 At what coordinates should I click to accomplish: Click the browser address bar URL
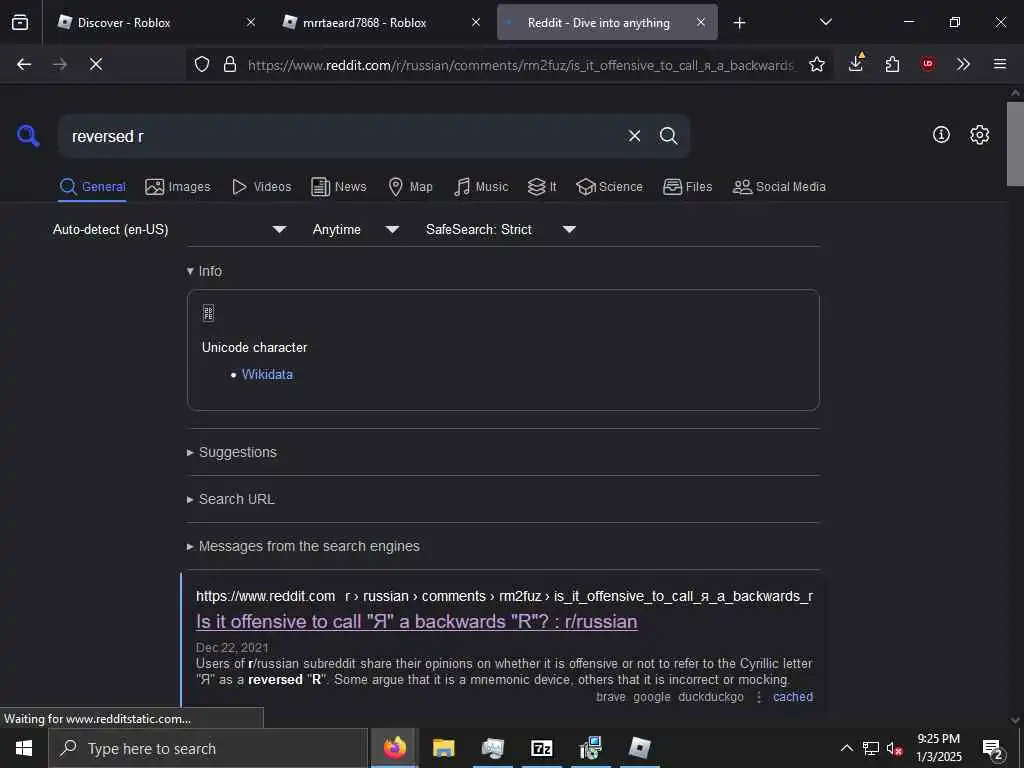[520, 65]
